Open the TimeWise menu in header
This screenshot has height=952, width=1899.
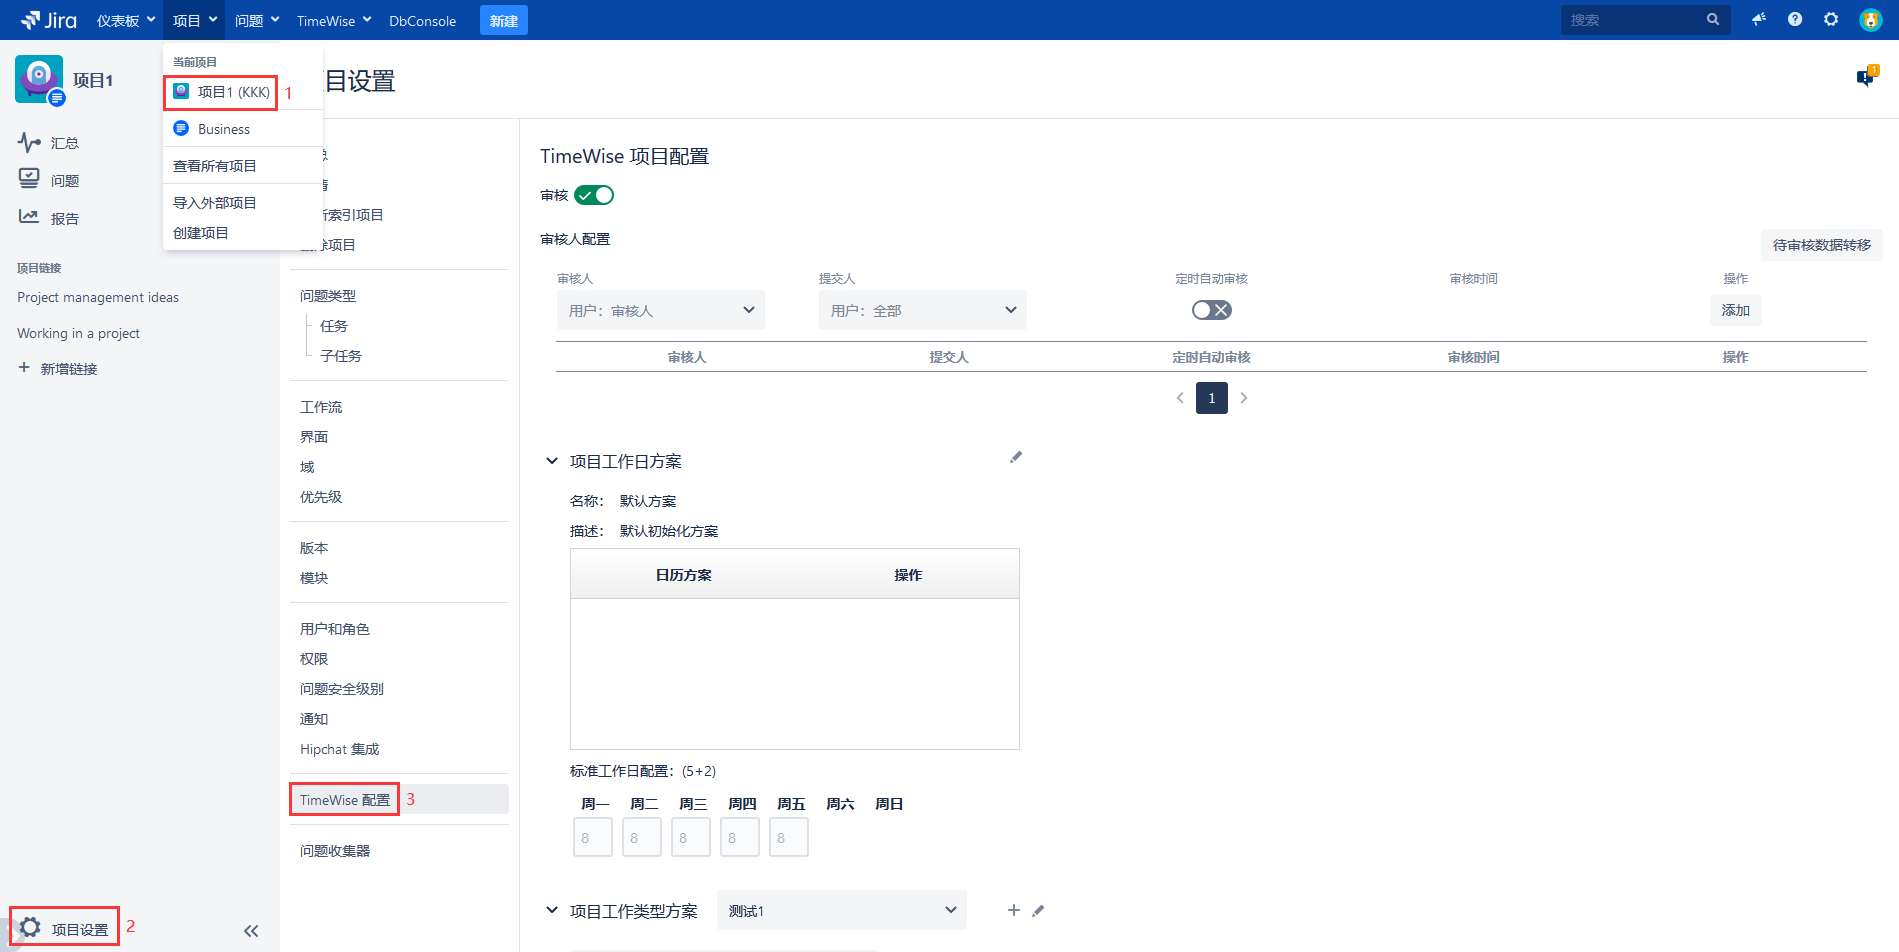tap(333, 21)
